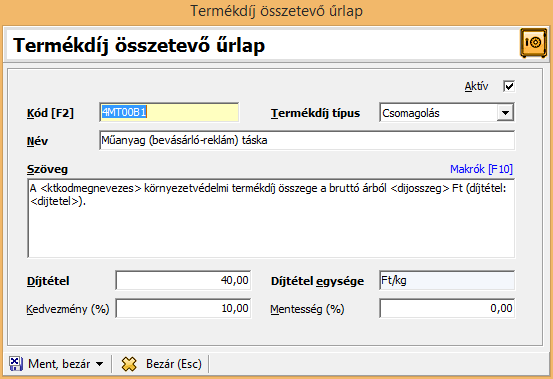Click the bold Díjtétel label

coord(48,281)
